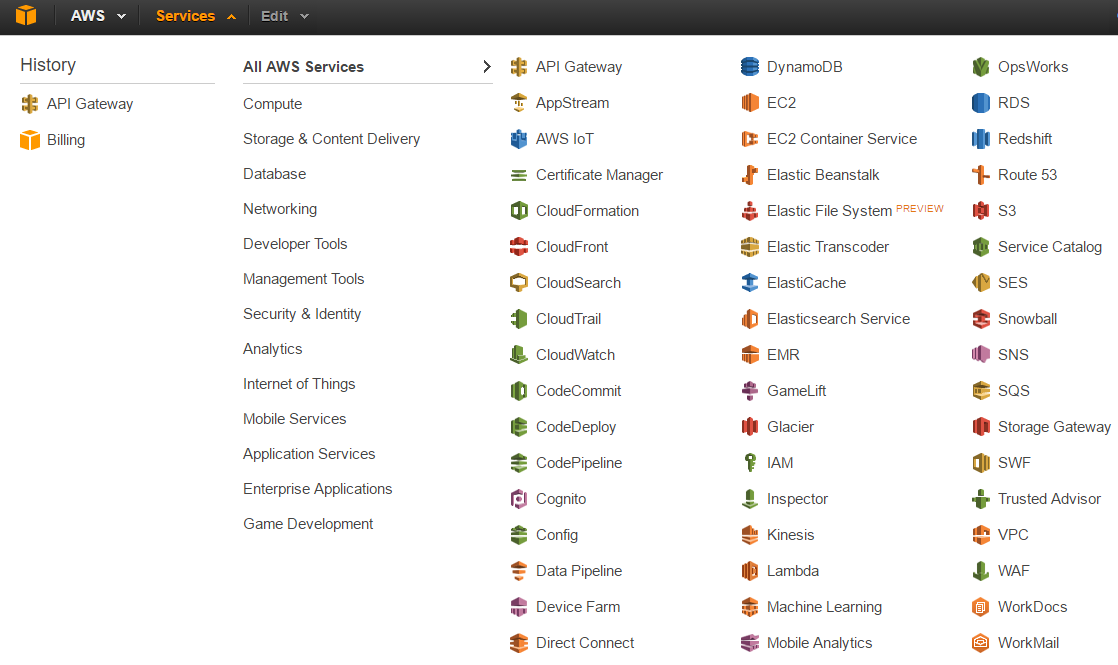Viewport: 1118px width, 665px height.
Task: Click the ElastiCache service icon
Action: click(x=750, y=283)
